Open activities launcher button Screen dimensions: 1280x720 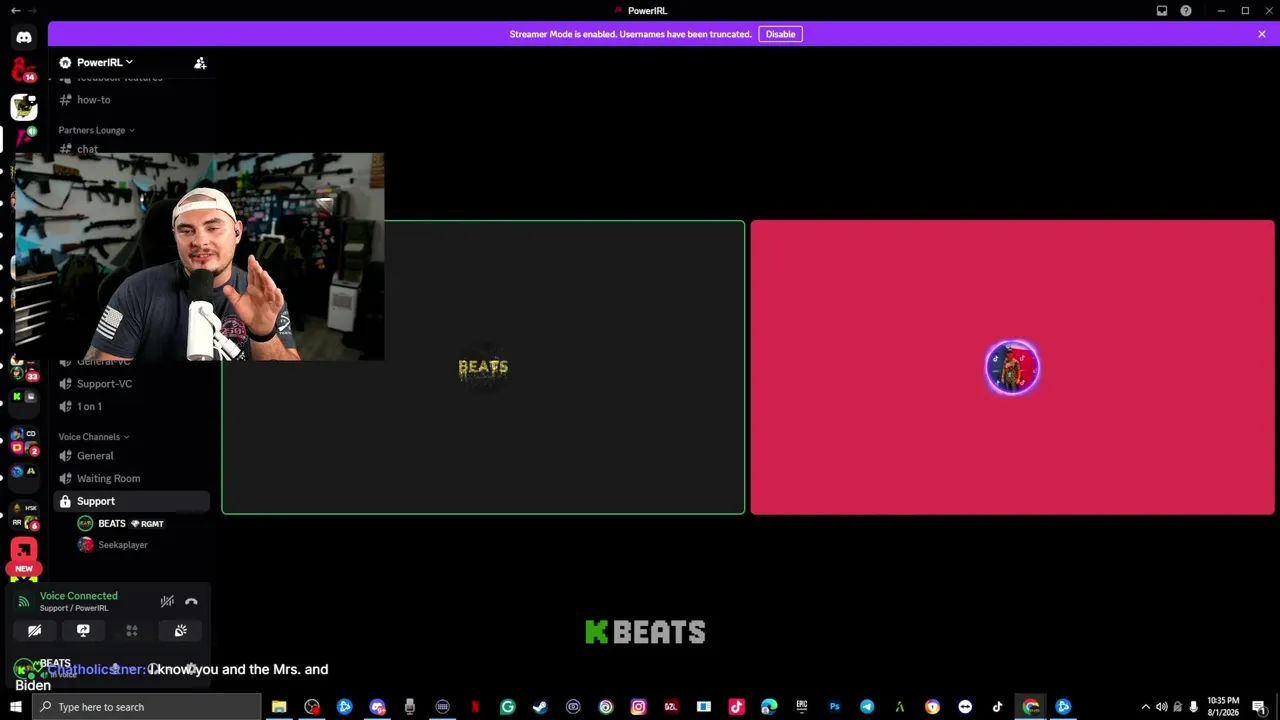[x=132, y=630]
